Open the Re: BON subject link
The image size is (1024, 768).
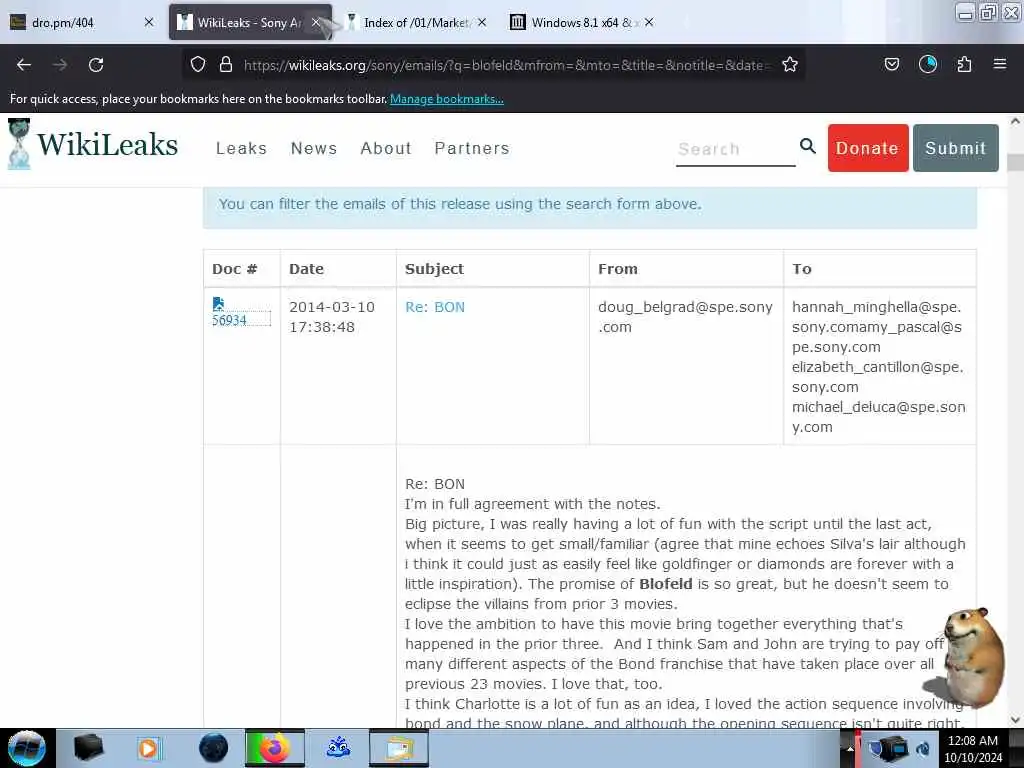(435, 307)
